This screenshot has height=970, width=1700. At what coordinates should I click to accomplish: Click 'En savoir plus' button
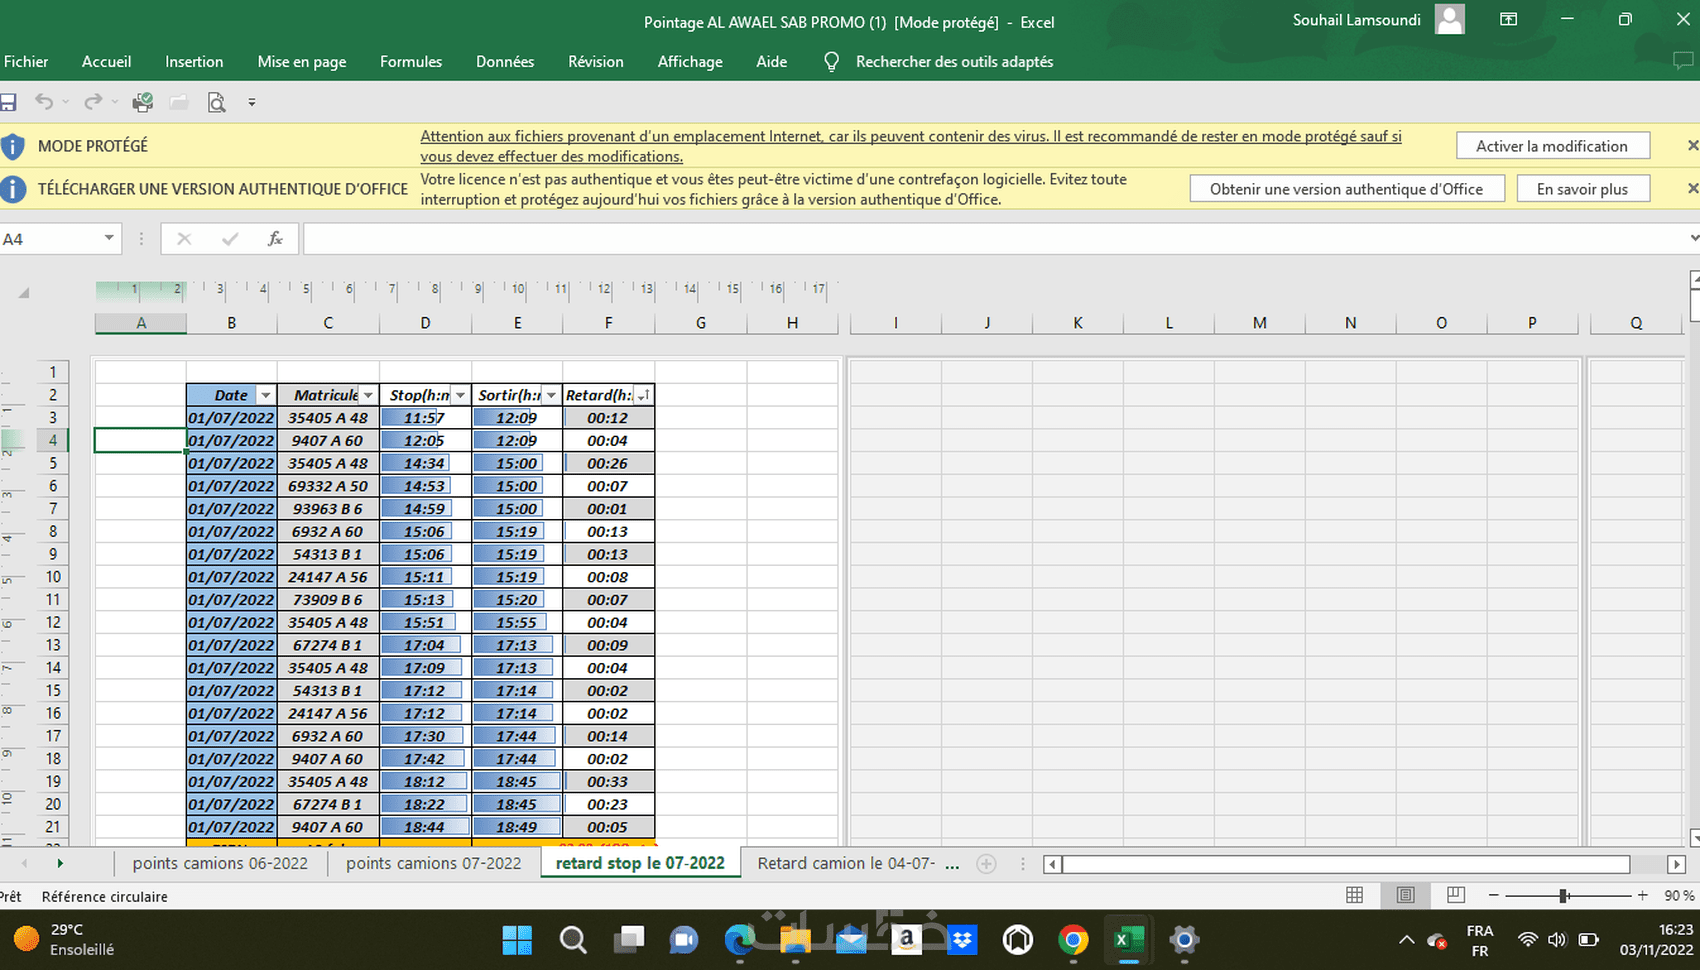pyautogui.click(x=1582, y=189)
